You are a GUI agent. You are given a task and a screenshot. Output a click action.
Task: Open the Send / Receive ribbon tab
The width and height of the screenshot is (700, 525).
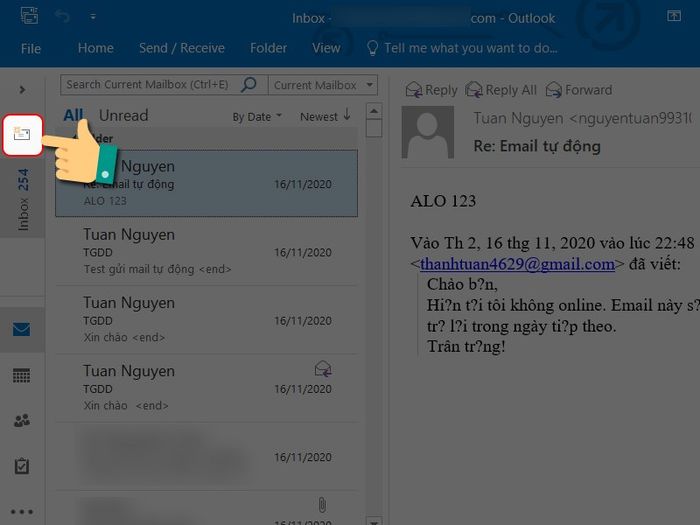[181, 48]
